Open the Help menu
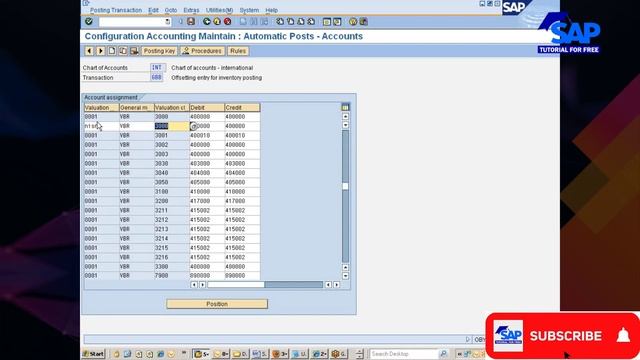This screenshot has width=640, height=360. point(271,10)
